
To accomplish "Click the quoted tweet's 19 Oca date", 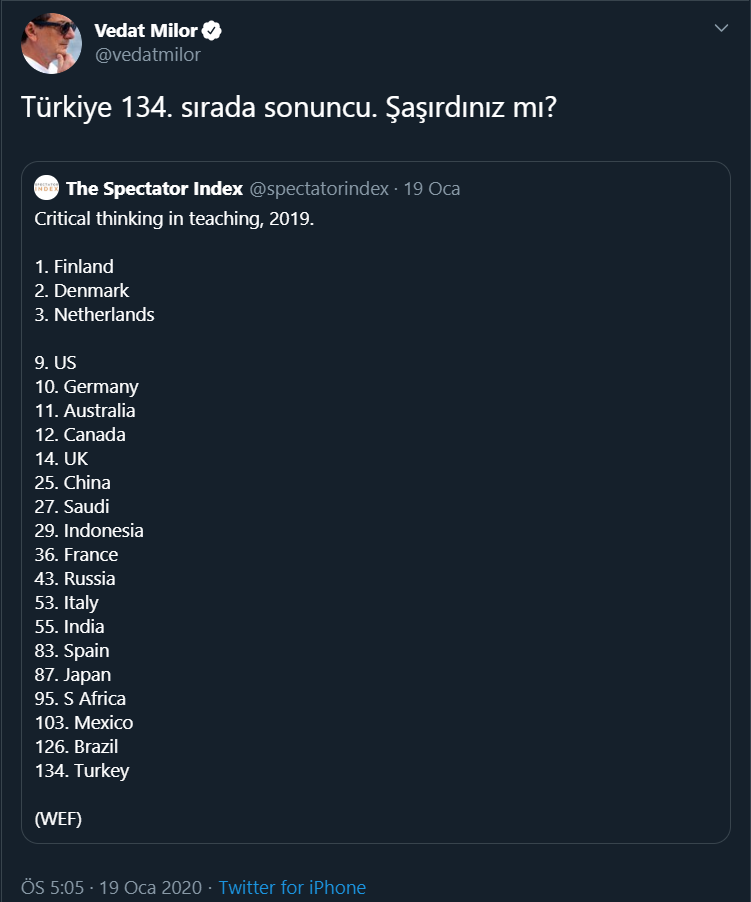I will pyautogui.click(x=431, y=188).
